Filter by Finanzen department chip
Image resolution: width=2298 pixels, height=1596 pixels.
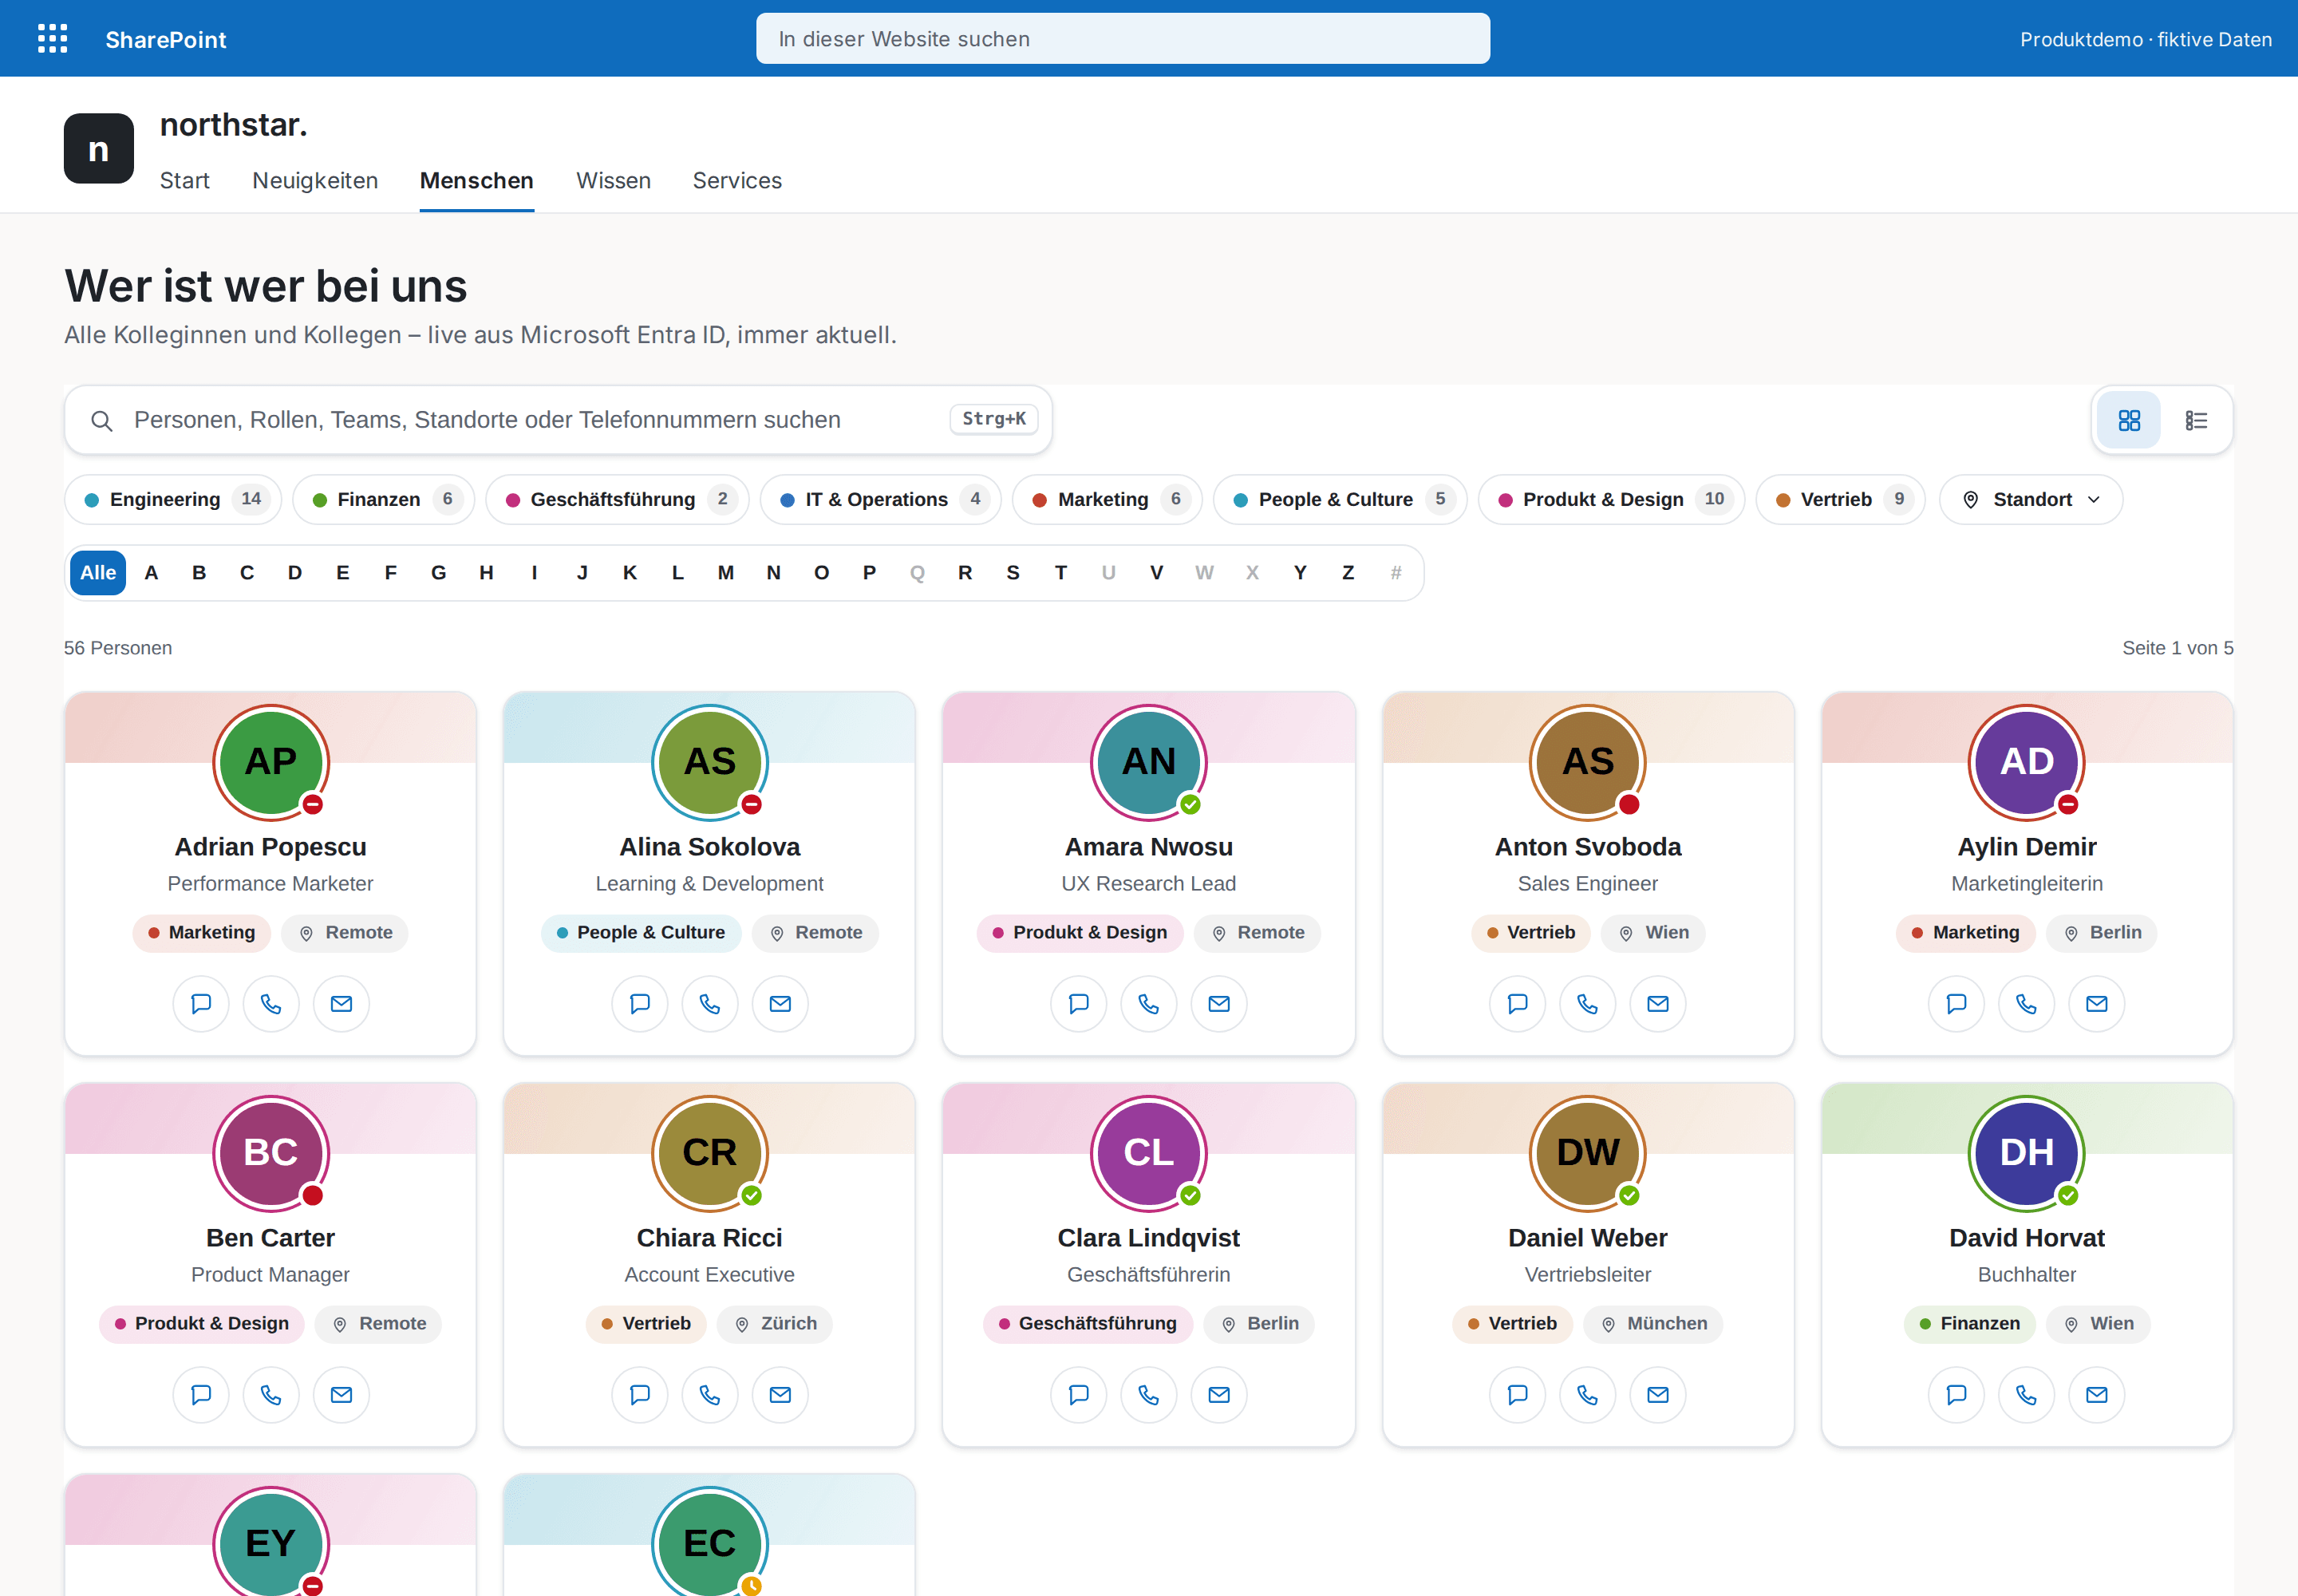click(384, 499)
